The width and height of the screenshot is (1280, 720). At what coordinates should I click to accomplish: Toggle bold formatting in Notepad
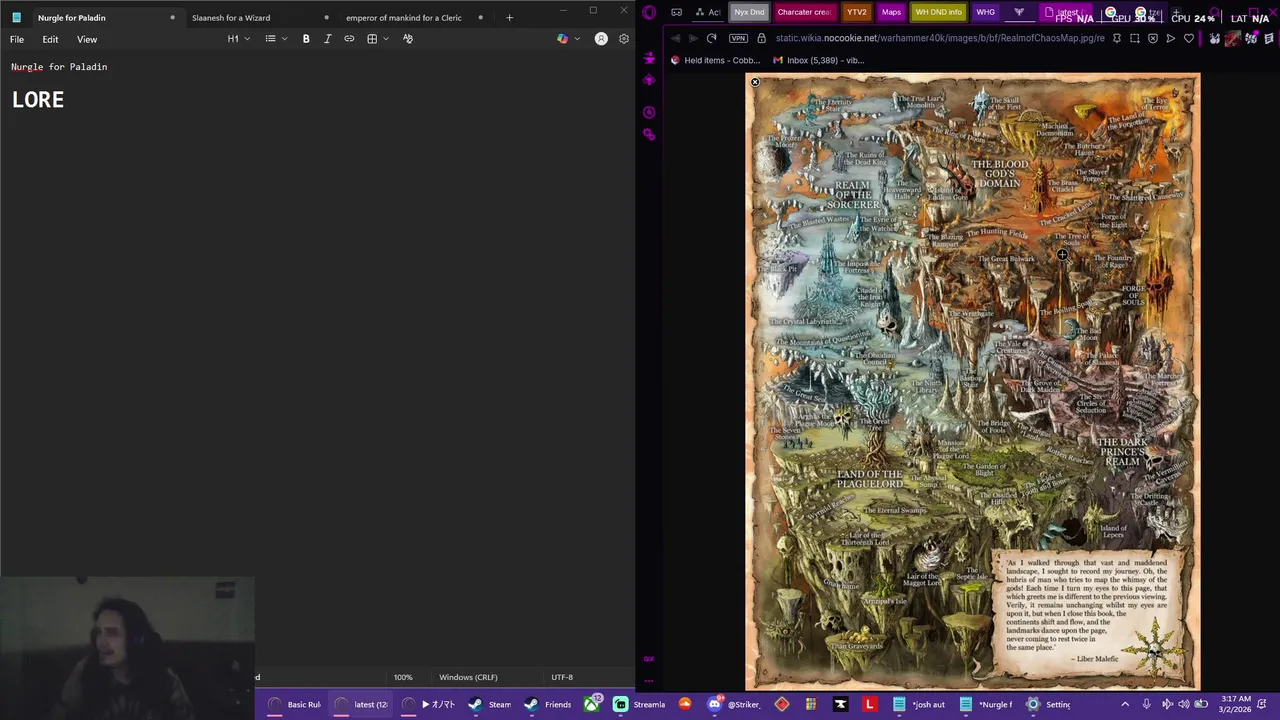click(x=306, y=39)
